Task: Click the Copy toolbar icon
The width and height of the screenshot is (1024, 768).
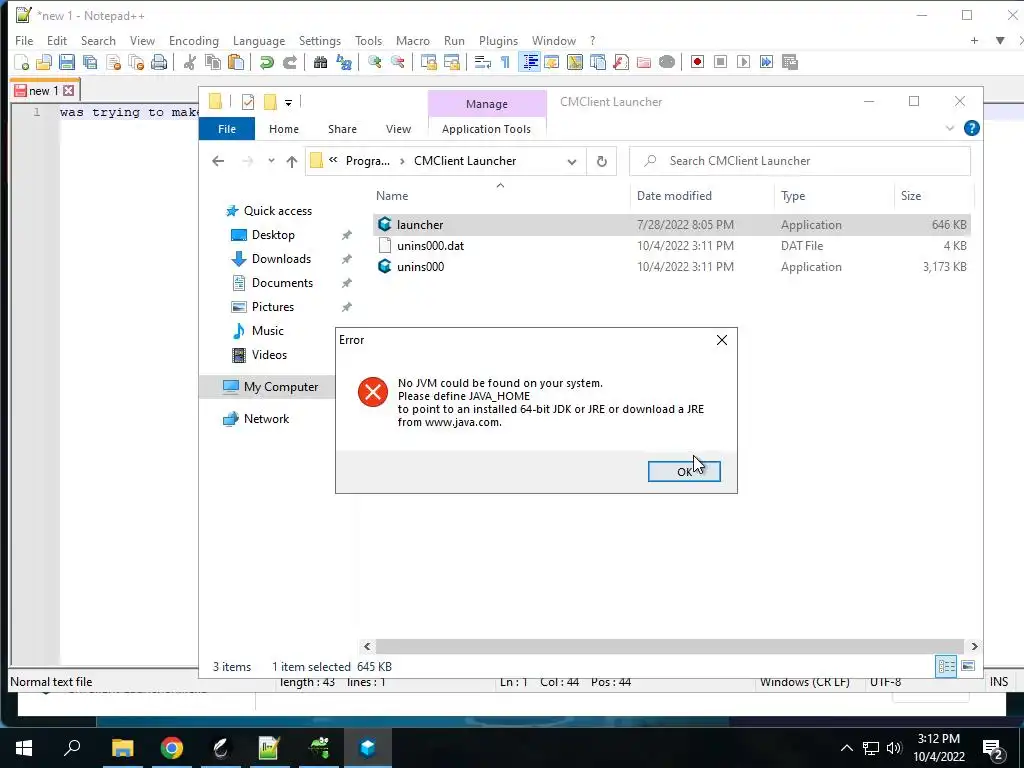Action: 213,62
